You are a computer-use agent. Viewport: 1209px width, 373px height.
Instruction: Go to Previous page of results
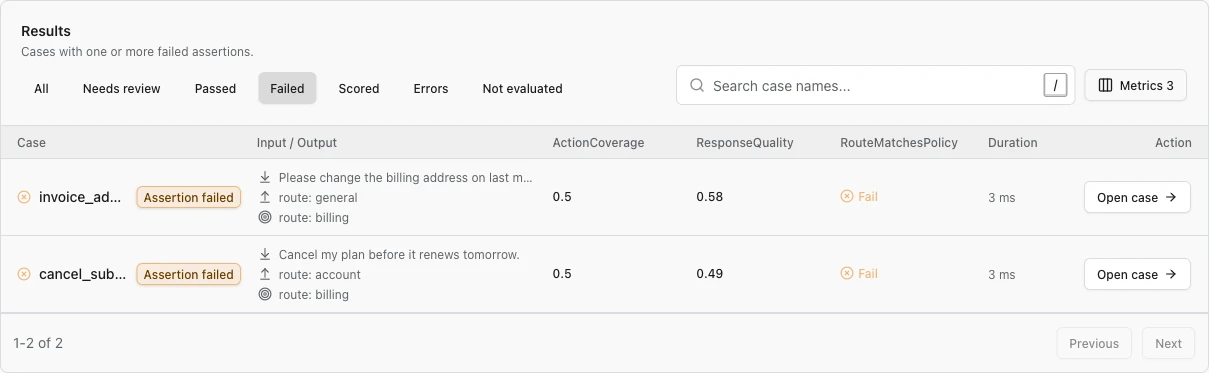1094,343
